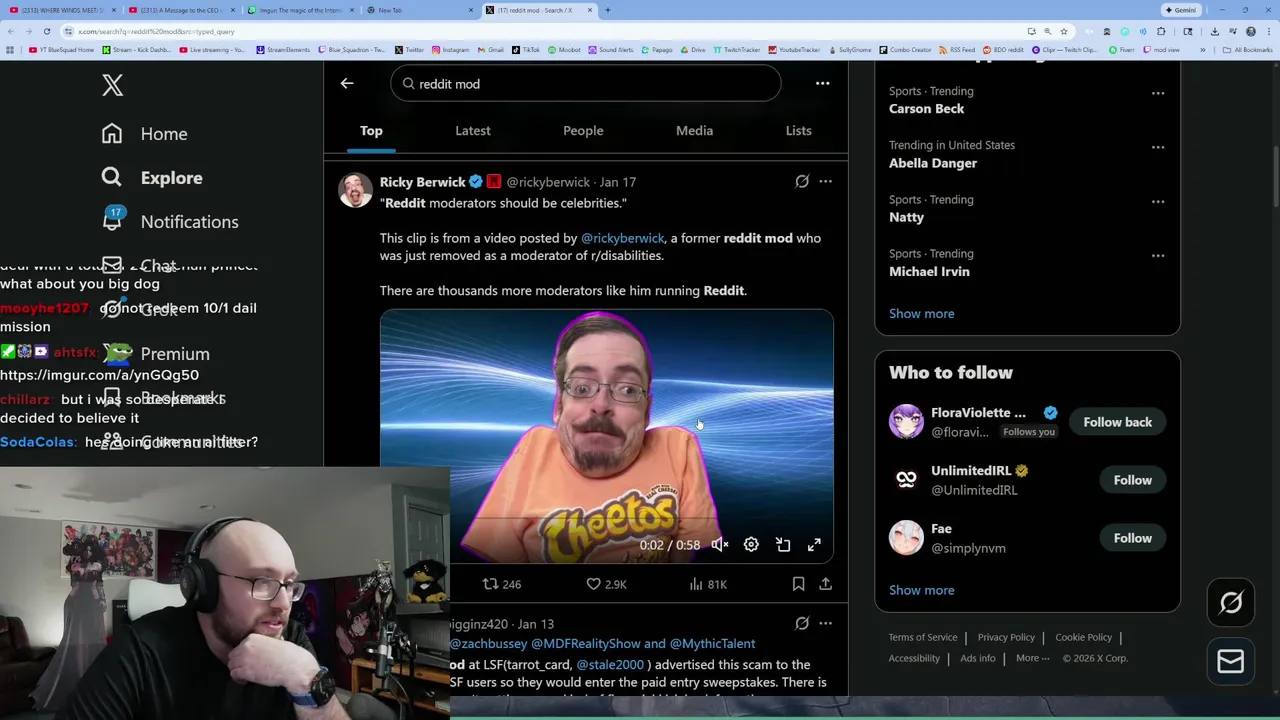The image size is (1280, 720).
Task: Bookmark this page with the star icon
Action: (1064, 31)
